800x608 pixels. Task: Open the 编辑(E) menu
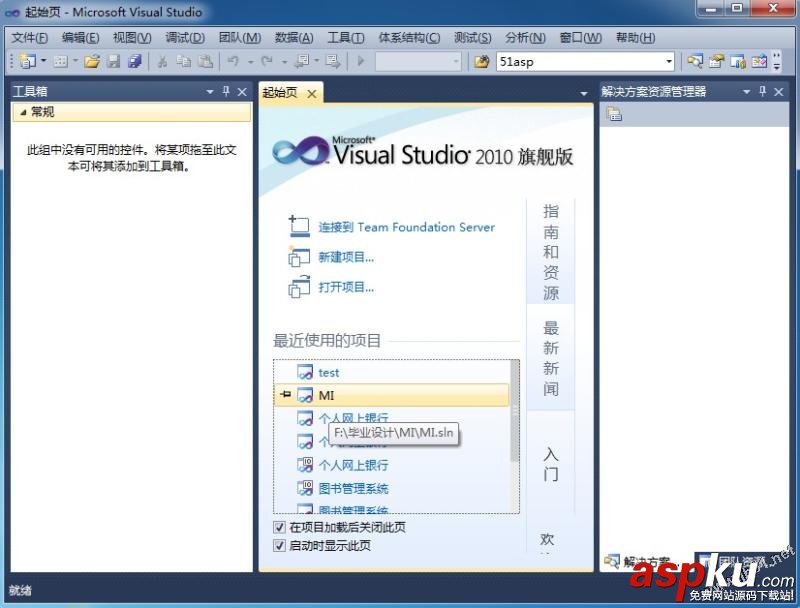tap(80, 38)
